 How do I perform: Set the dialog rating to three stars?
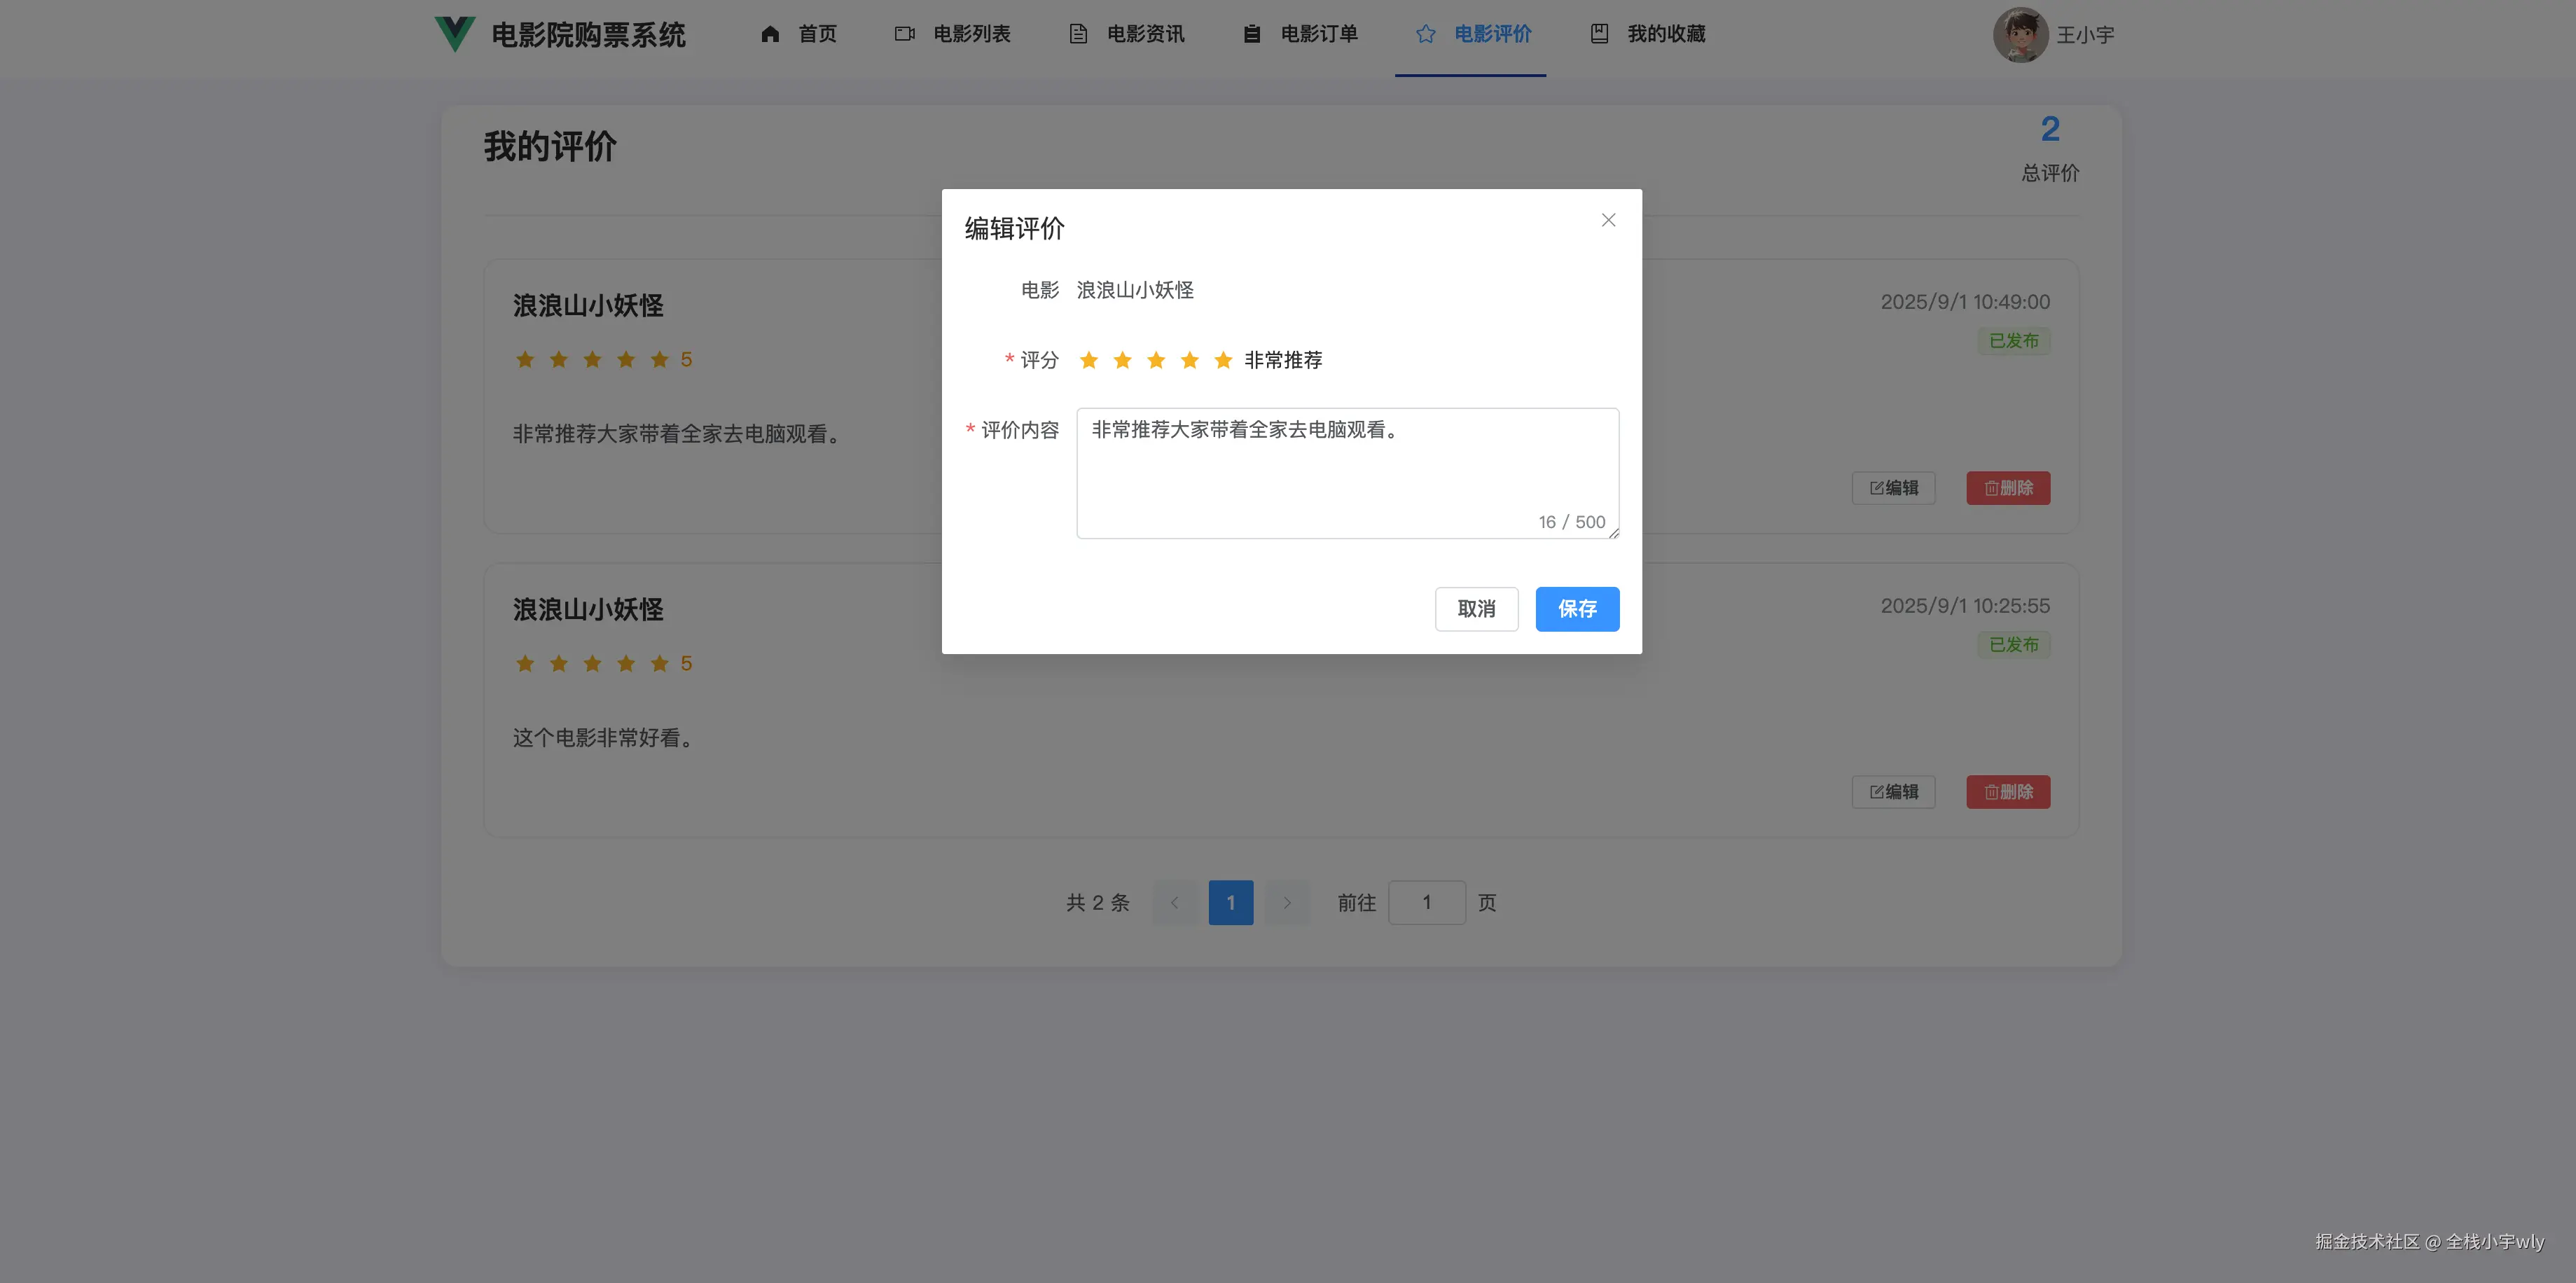tap(1156, 360)
